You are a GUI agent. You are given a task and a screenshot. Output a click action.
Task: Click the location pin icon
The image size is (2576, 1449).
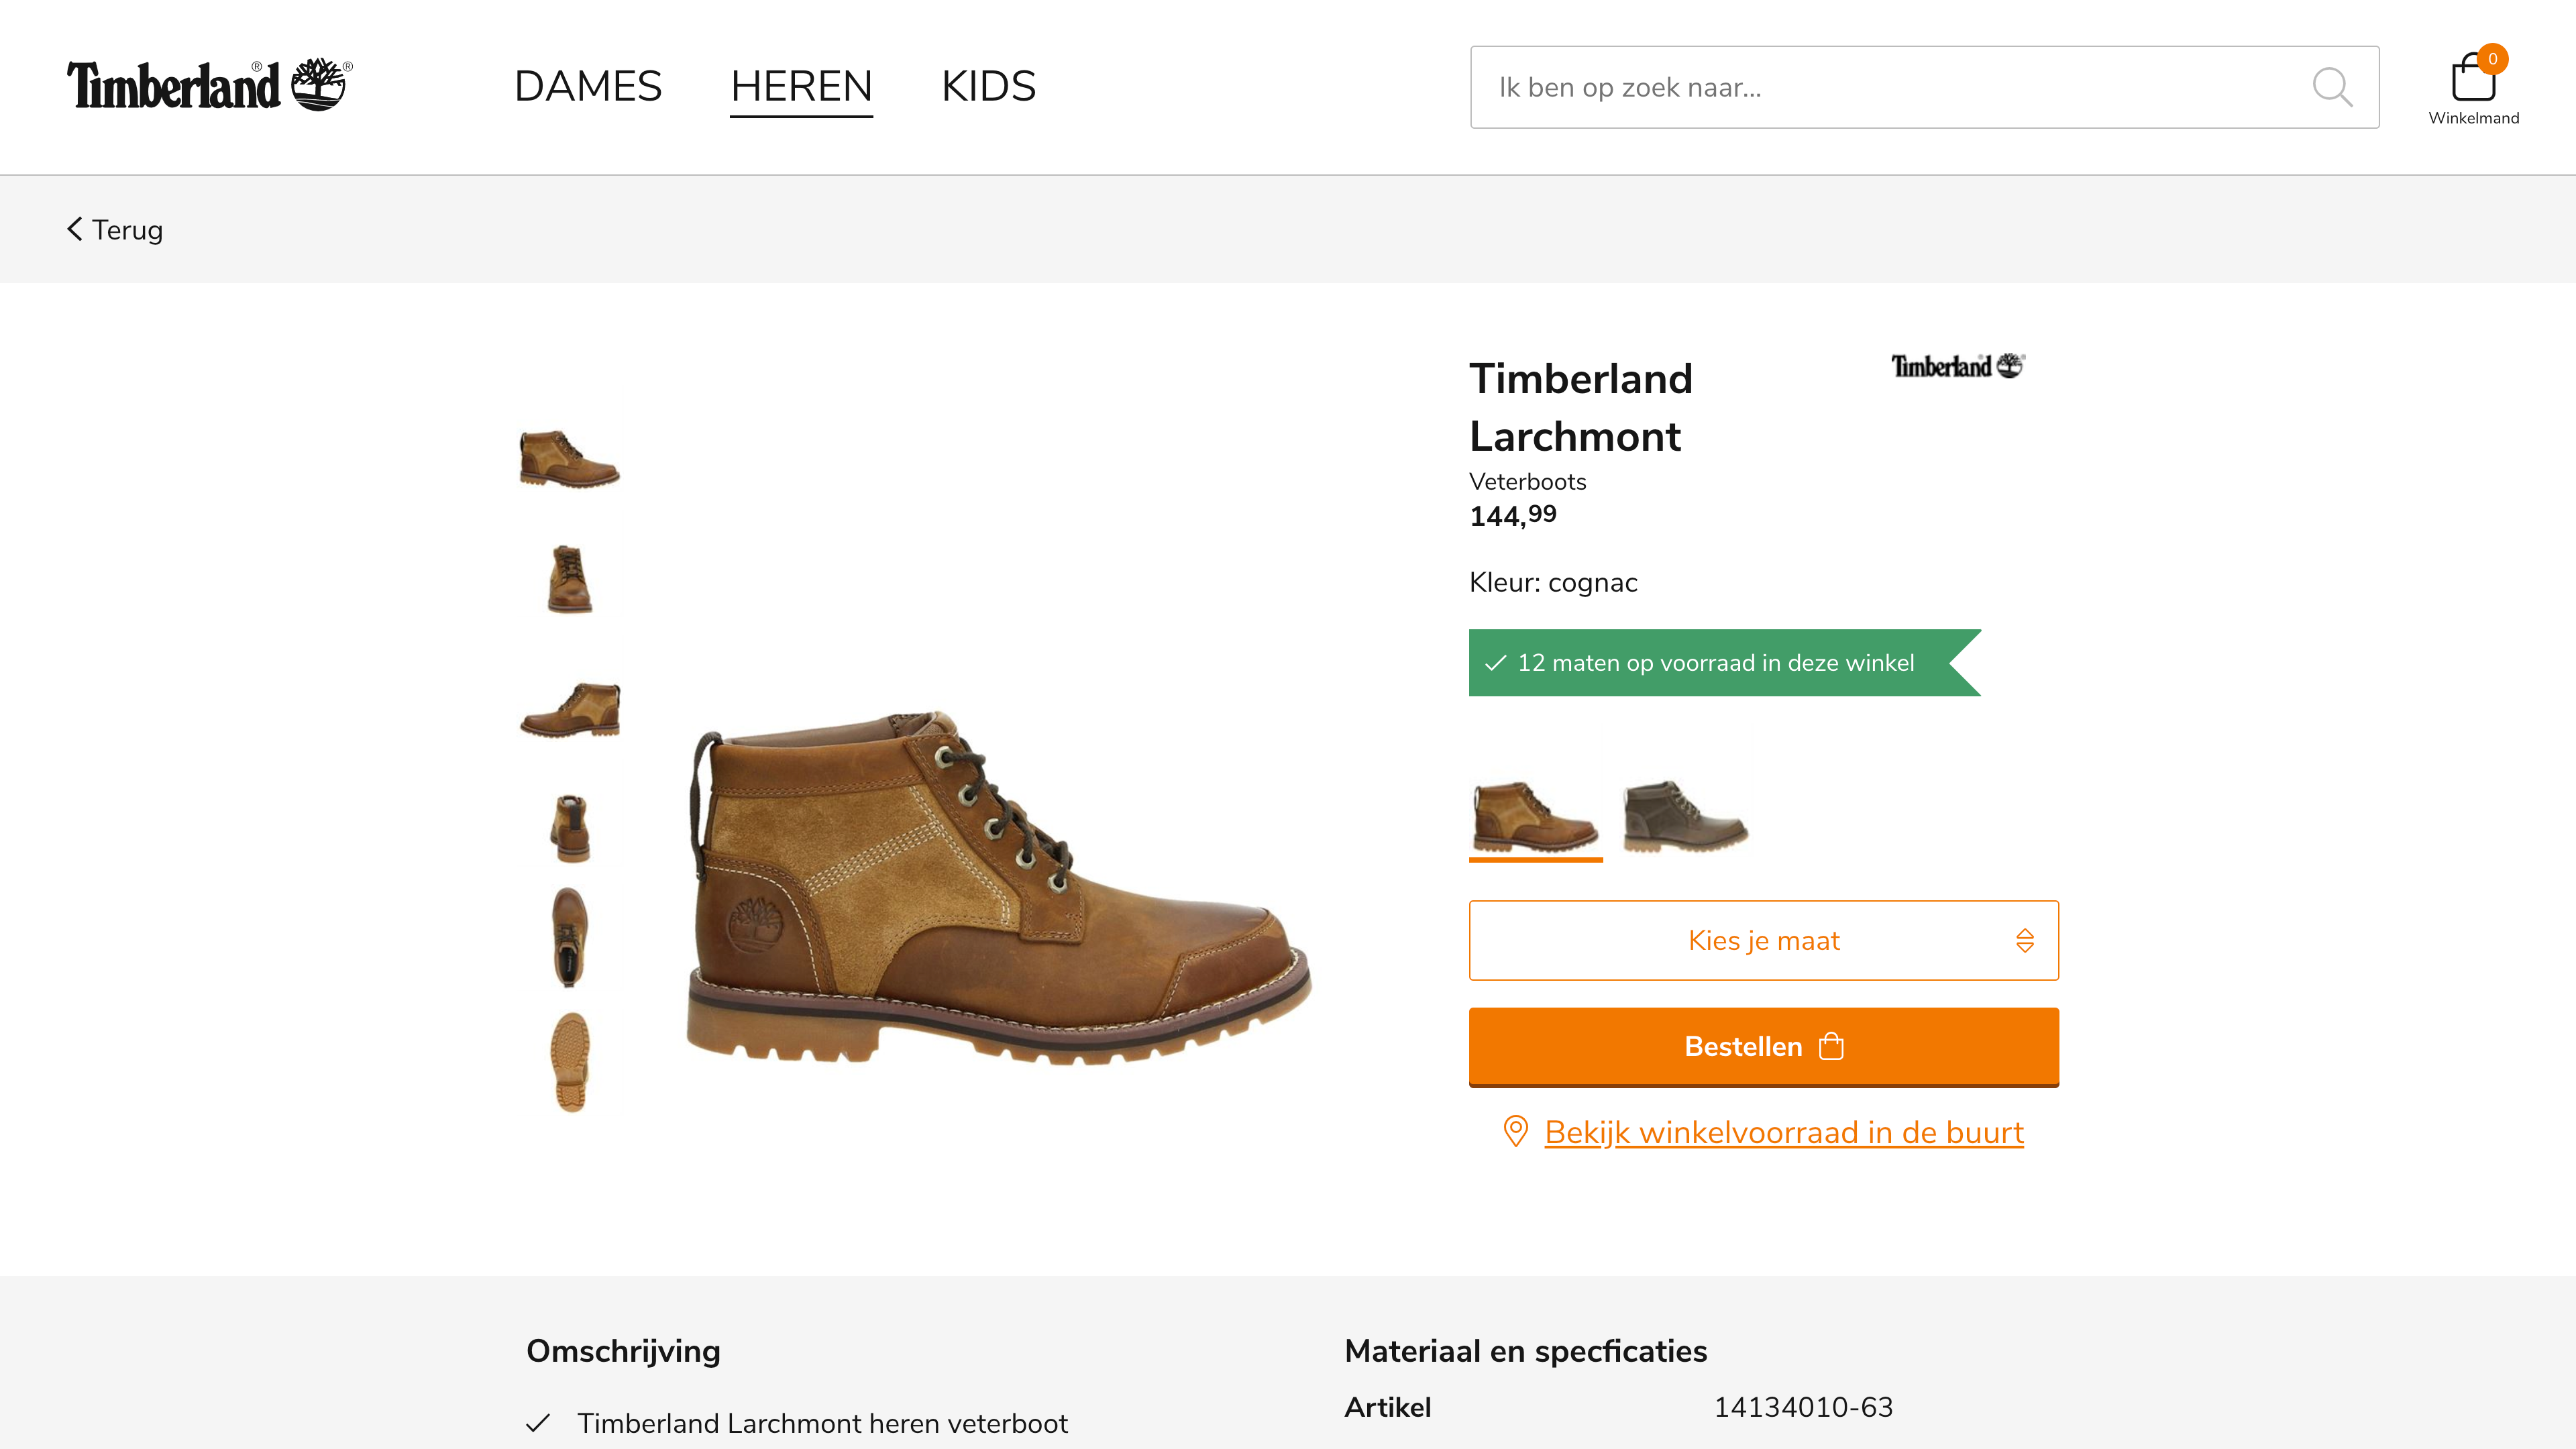(x=1515, y=1131)
